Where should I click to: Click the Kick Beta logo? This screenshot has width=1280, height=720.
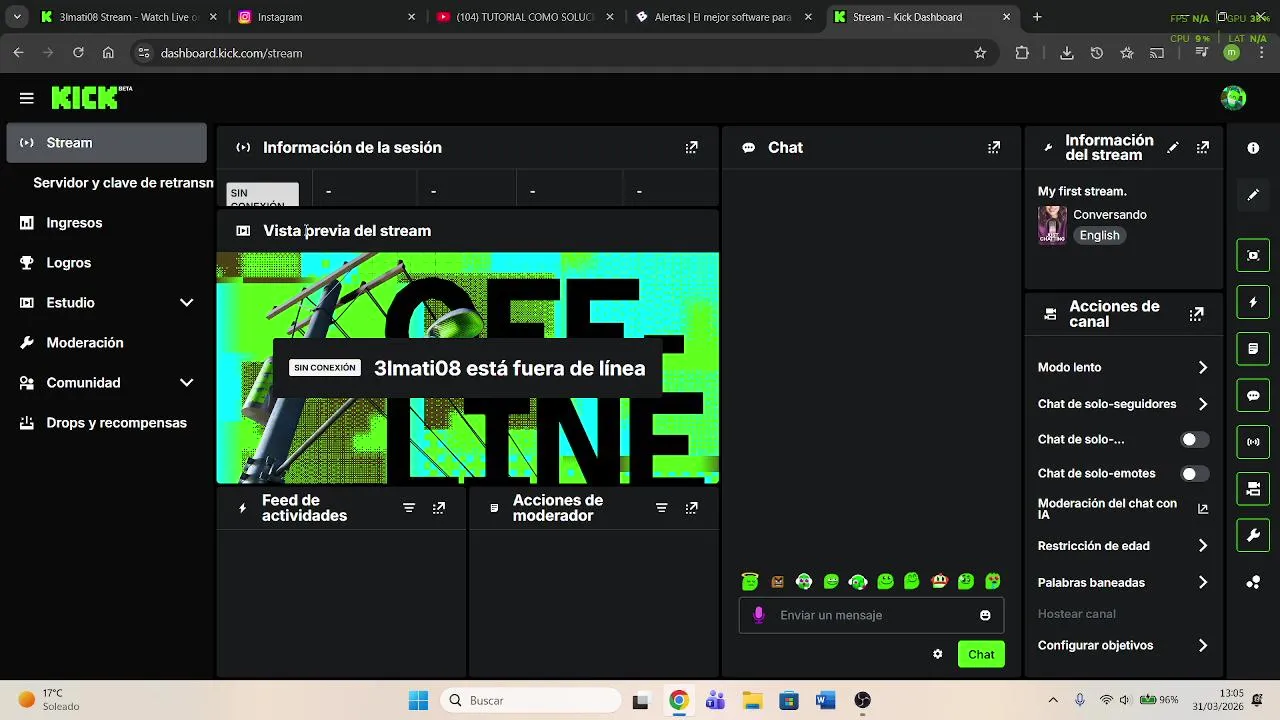coord(91,97)
